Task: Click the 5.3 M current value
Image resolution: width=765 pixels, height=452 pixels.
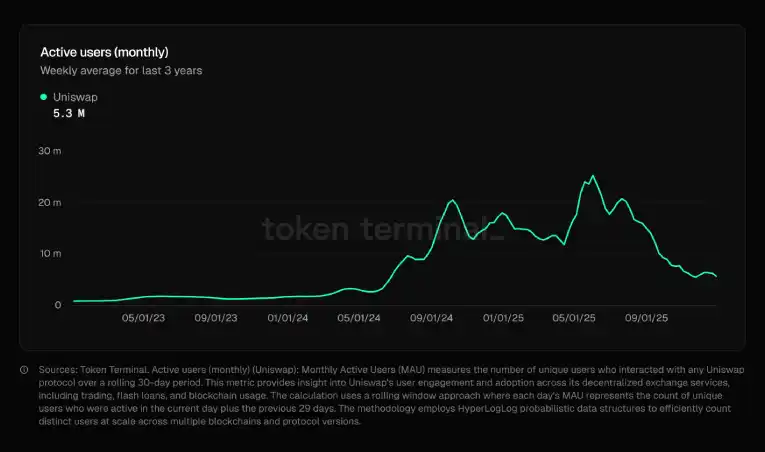Action: pos(69,114)
